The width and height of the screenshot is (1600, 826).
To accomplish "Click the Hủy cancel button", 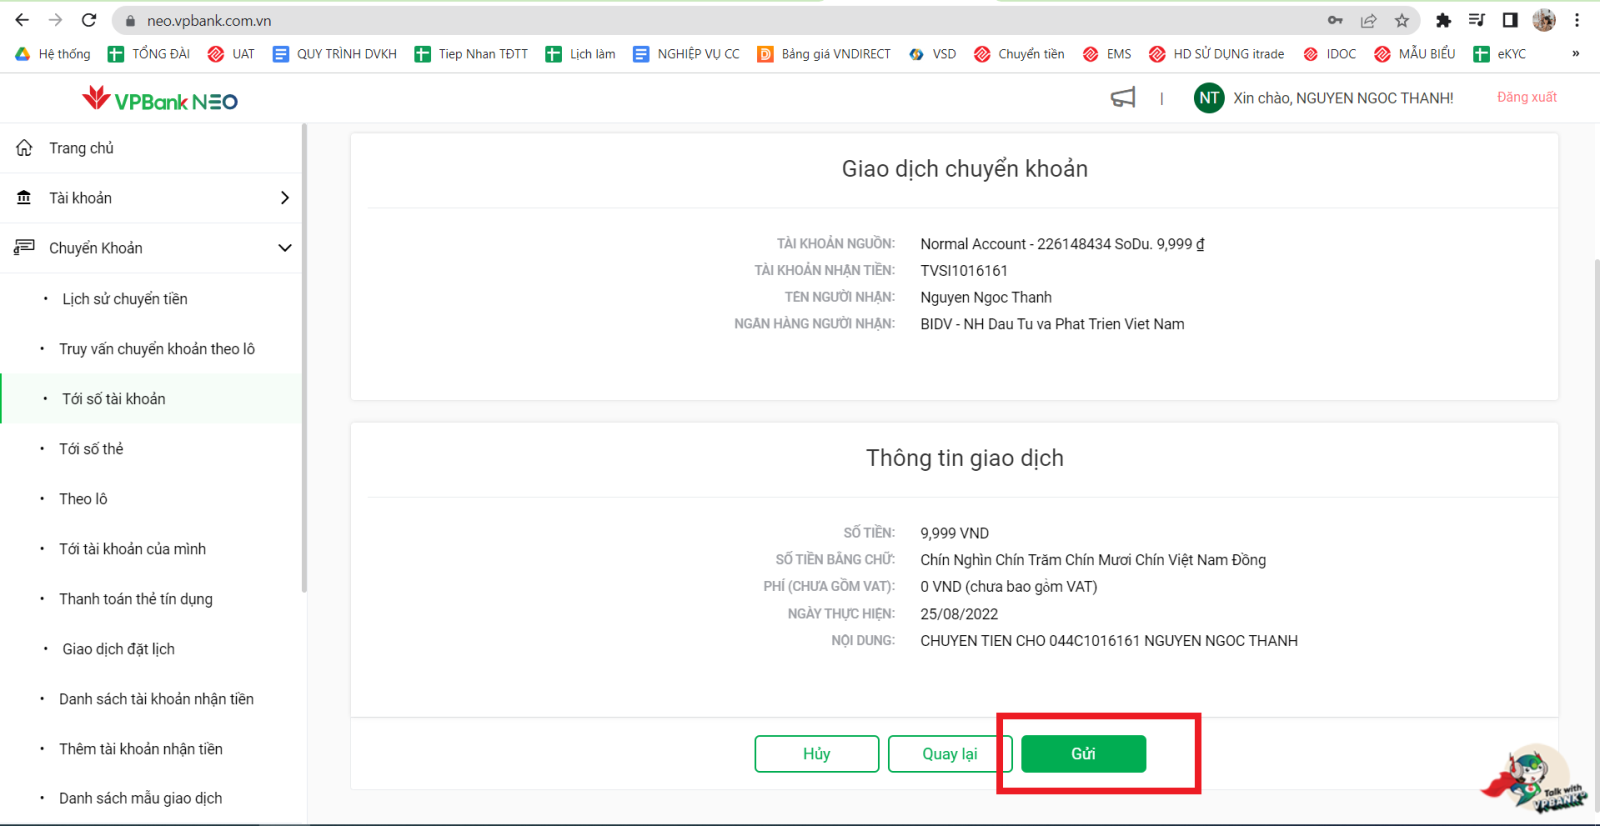I will coord(816,754).
